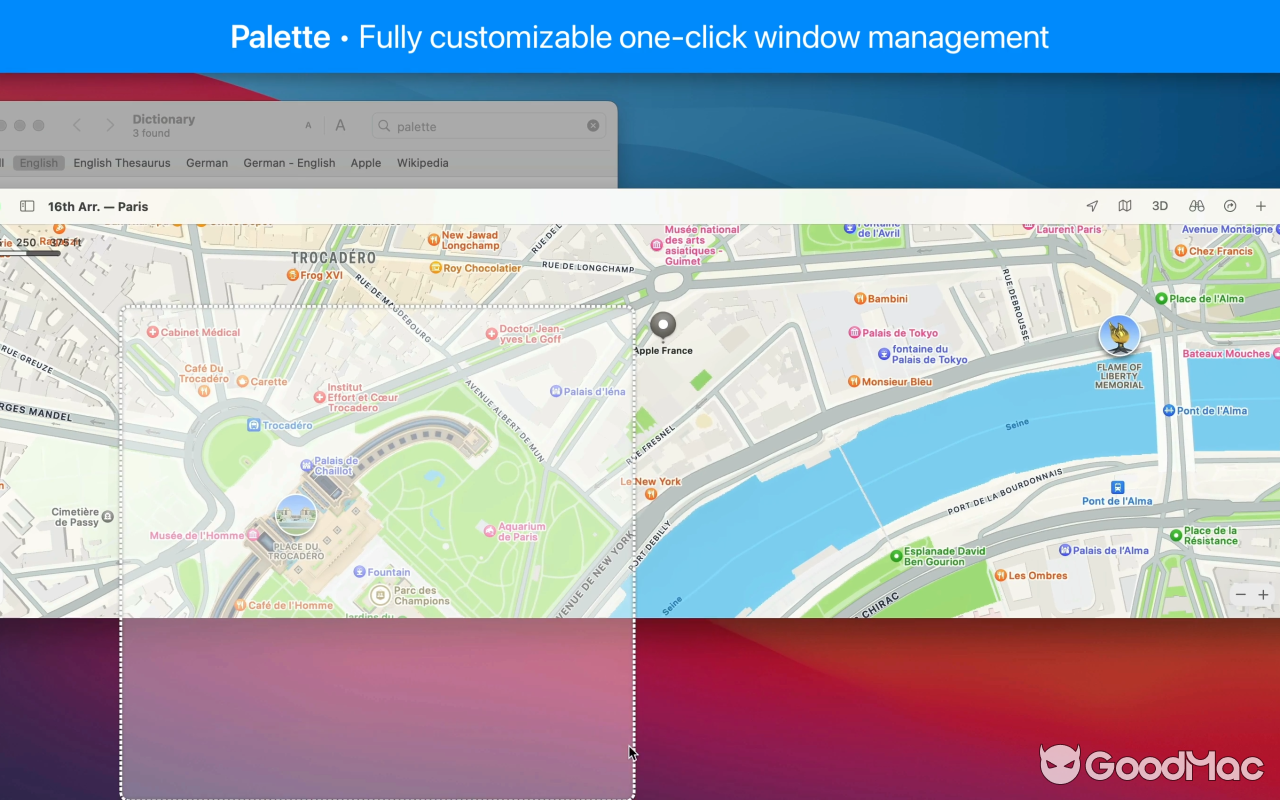Viewport: 1280px width, 800px height.
Task: Click the Place du Trocadéro landmark icon
Action: 296,515
